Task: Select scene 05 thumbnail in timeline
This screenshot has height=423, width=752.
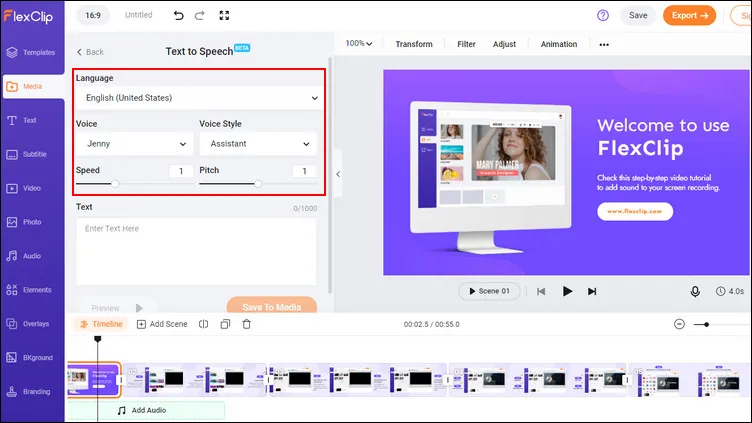Action: pyautogui.click(x=690, y=379)
